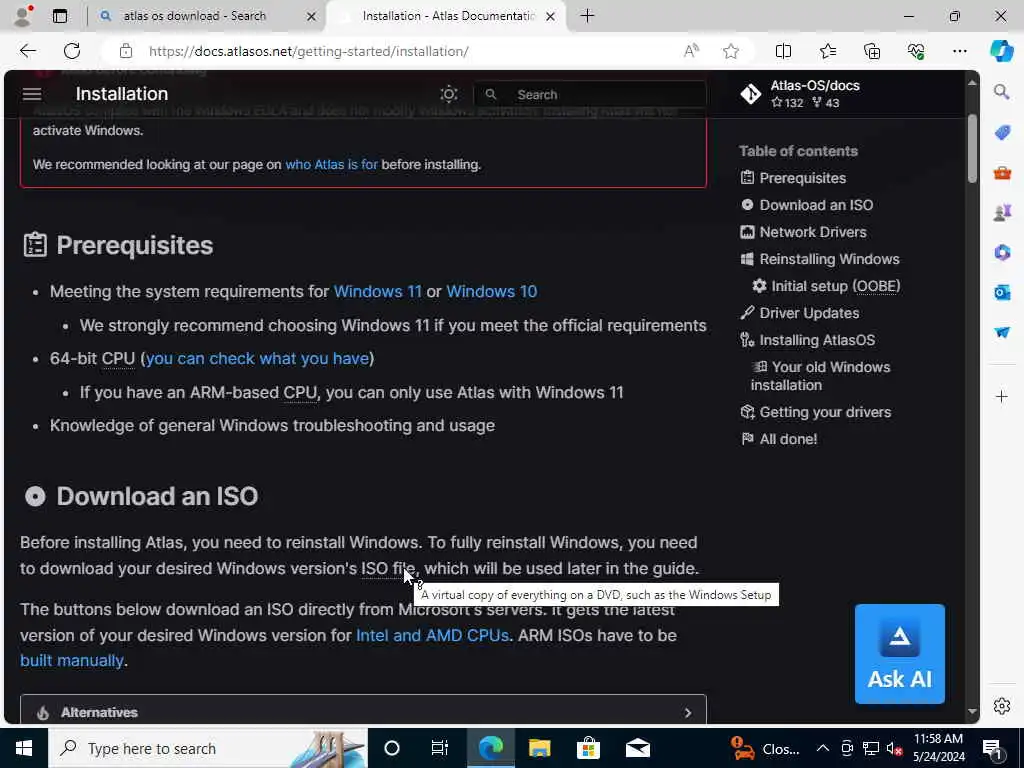
Task: Jump to Prerequisites in table of contents
Action: 793,178
